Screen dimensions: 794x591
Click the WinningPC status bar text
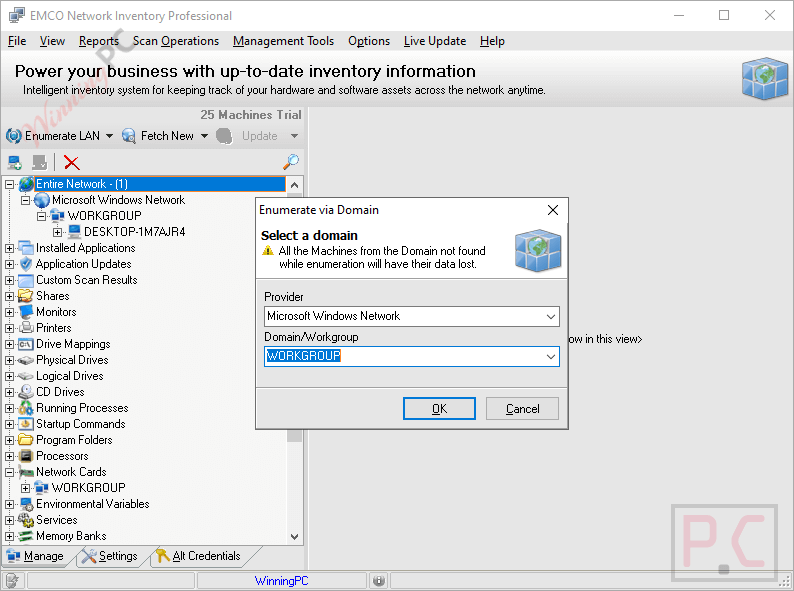click(x=282, y=581)
